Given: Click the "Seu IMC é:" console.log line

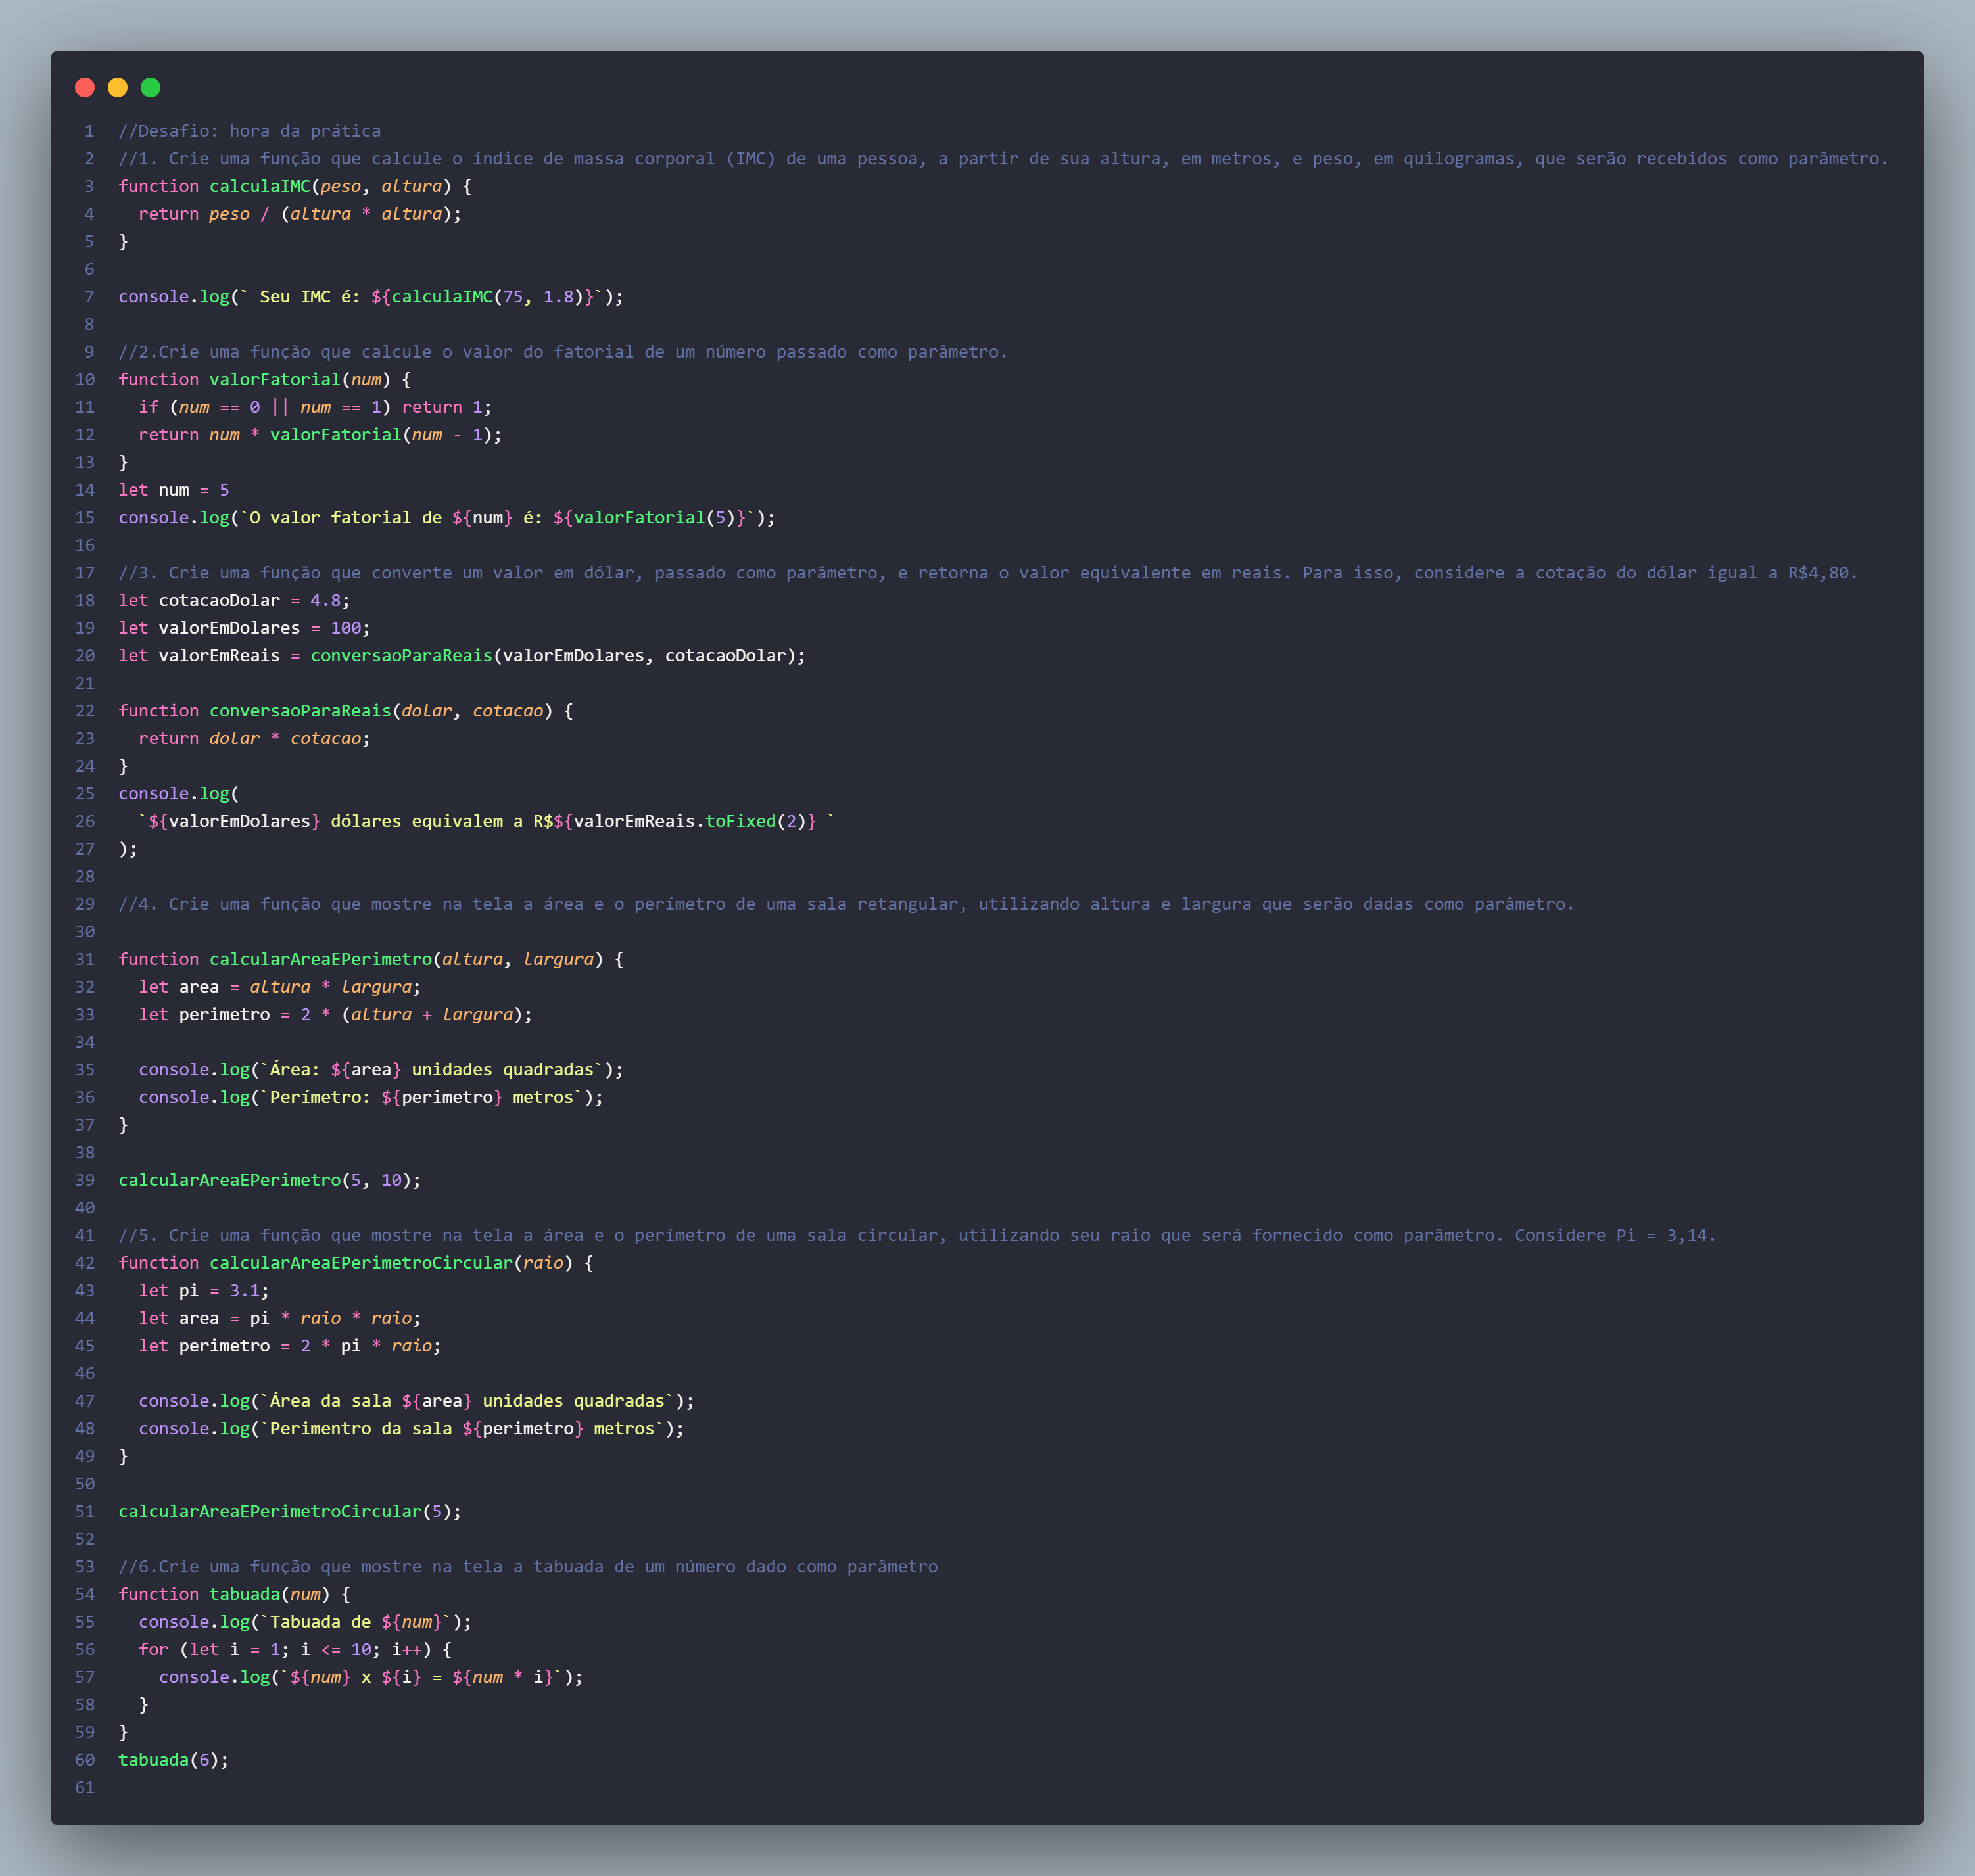Looking at the screenshot, I should click(x=371, y=297).
